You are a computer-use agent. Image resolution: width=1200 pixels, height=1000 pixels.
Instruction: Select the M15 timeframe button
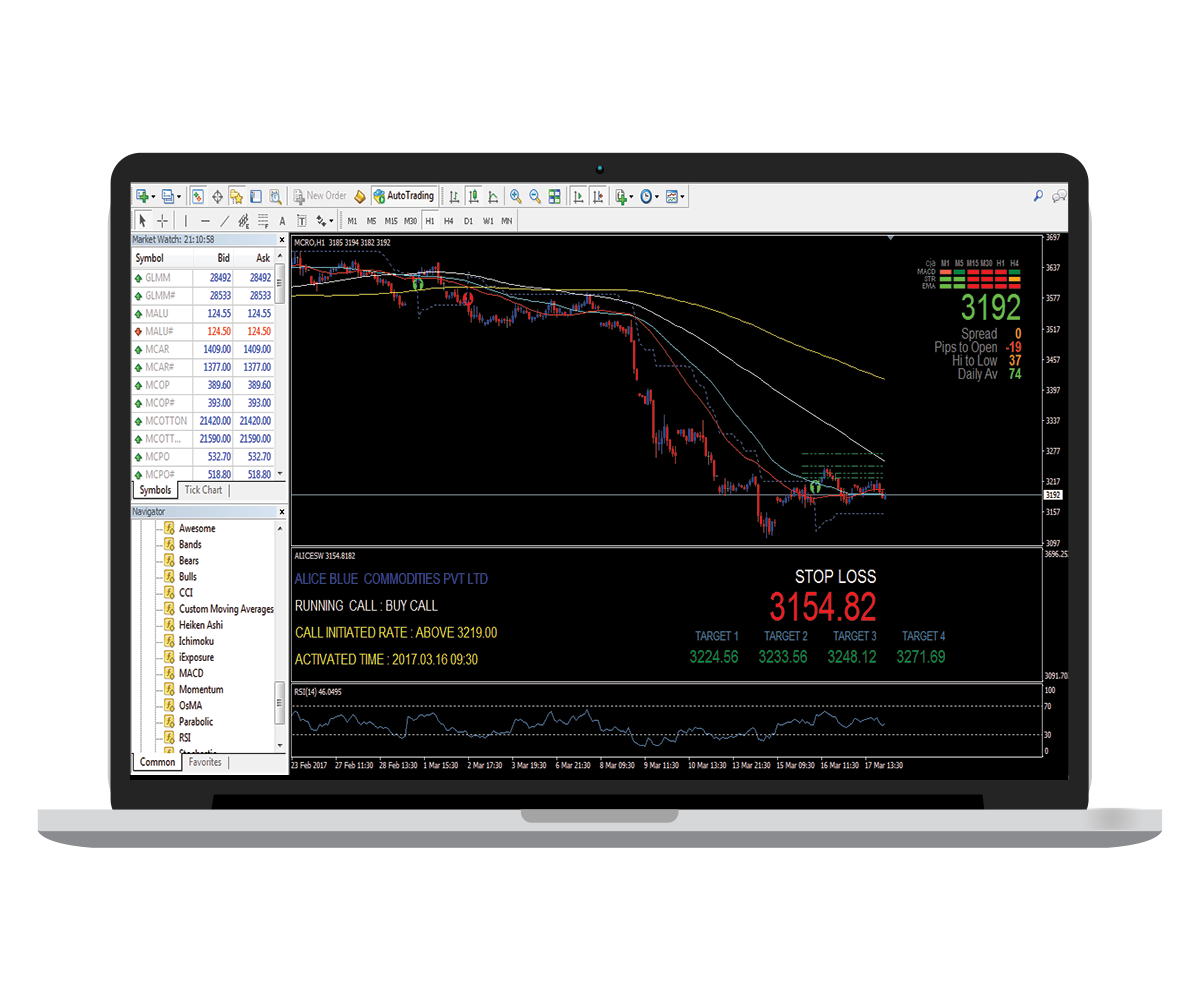click(x=390, y=221)
